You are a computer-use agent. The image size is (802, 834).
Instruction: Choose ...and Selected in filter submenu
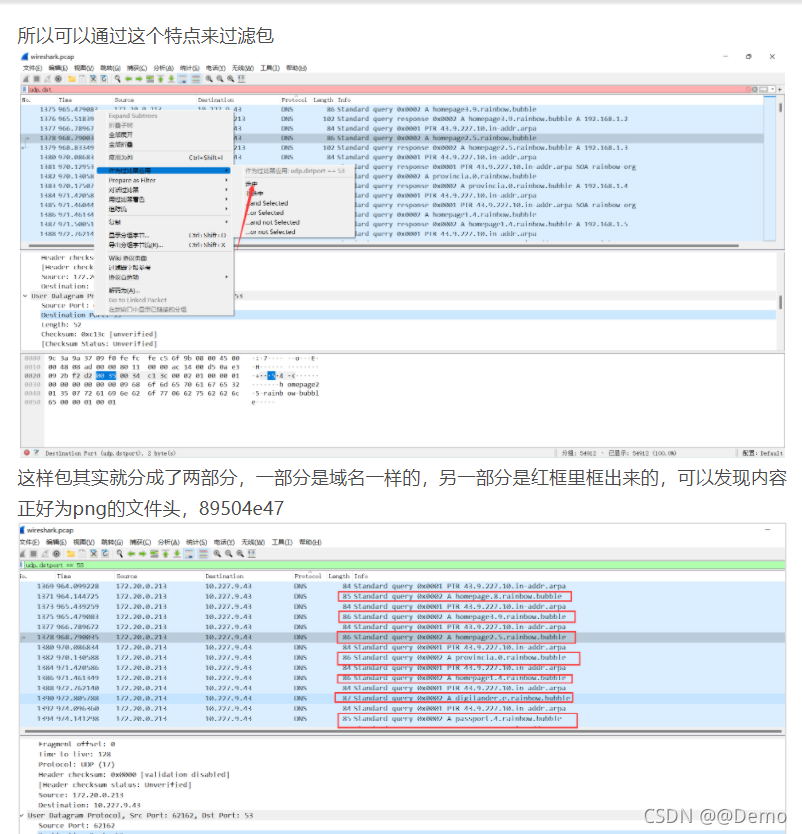coord(268,203)
